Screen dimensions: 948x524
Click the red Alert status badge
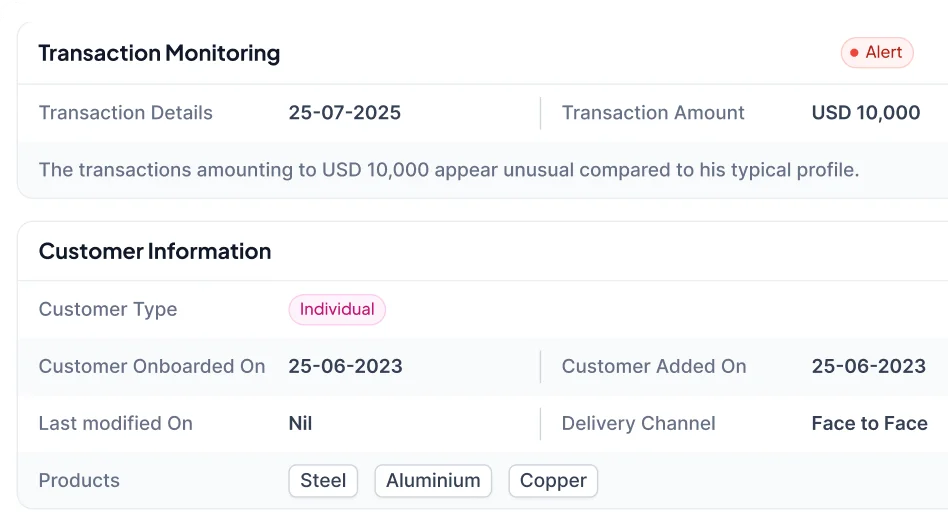pyautogui.click(x=877, y=53)
